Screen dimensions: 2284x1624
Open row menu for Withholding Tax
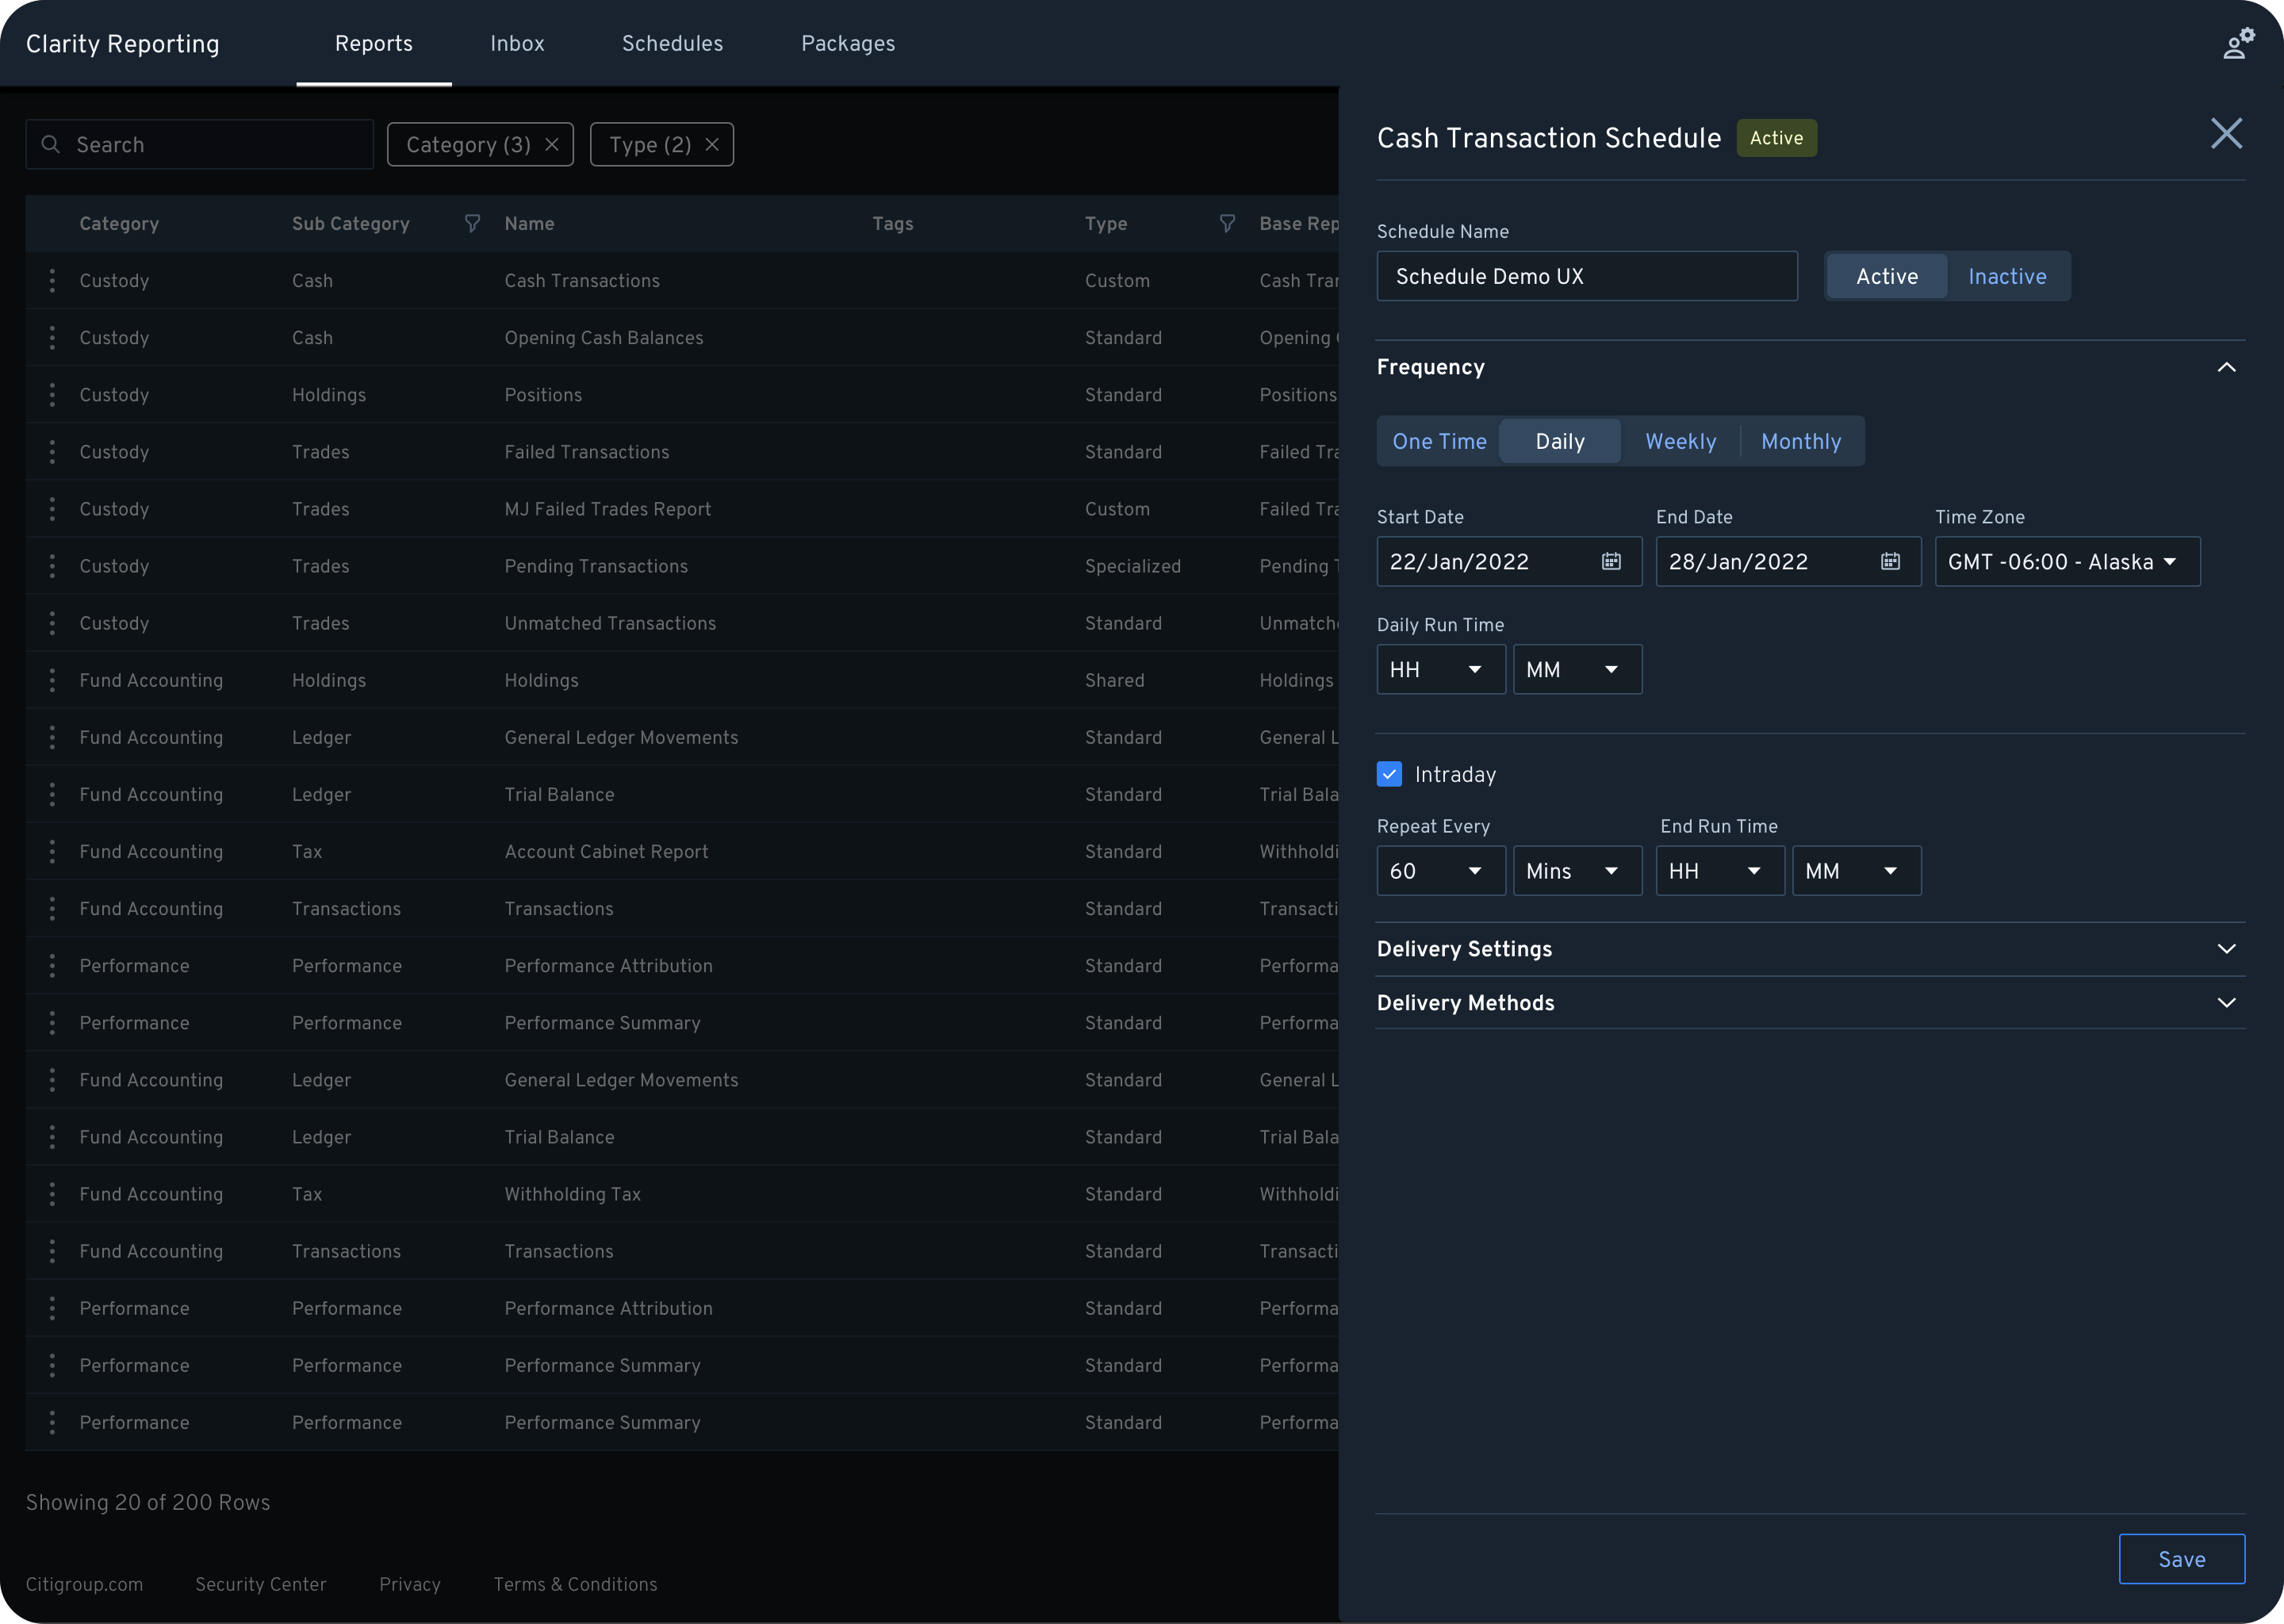coord(52,1194)
